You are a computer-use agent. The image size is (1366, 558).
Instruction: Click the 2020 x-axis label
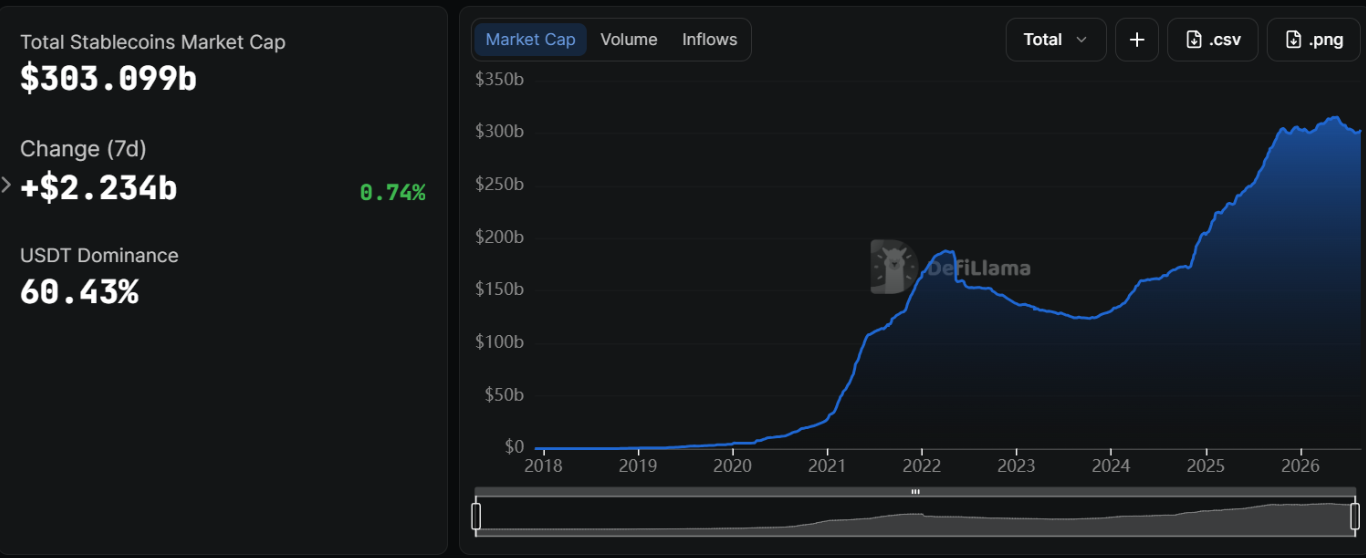[x=732, y=466]
